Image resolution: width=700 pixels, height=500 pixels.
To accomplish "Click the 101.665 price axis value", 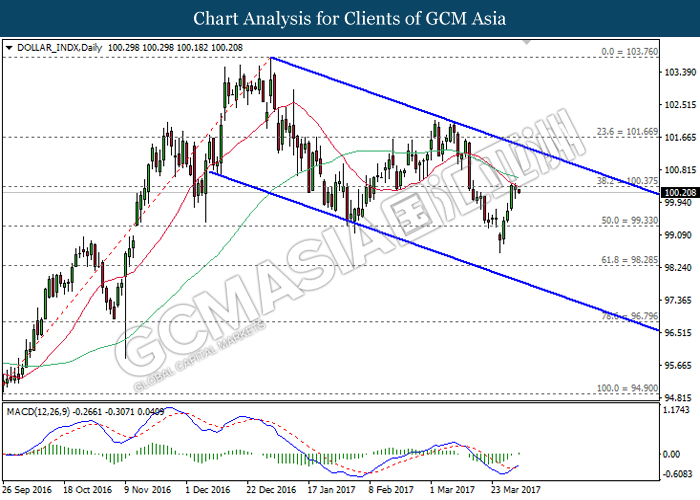I will click(680, 138).
